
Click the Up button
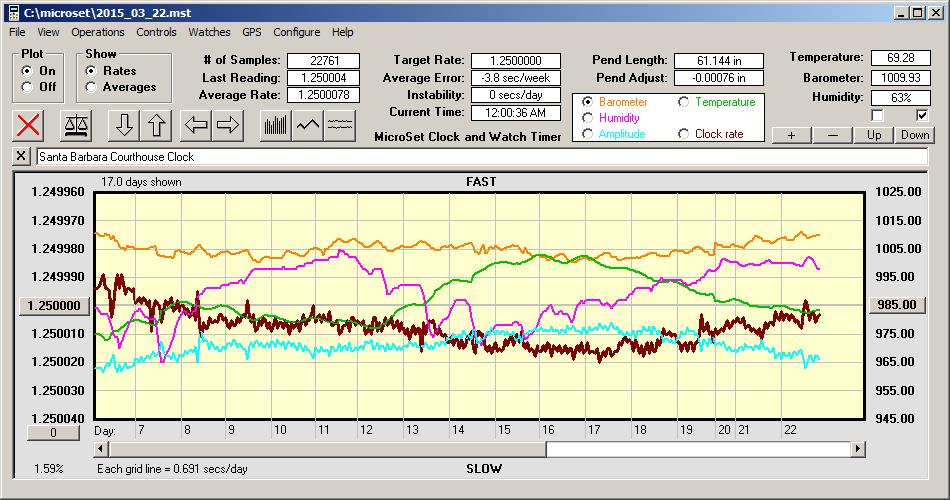874,135
